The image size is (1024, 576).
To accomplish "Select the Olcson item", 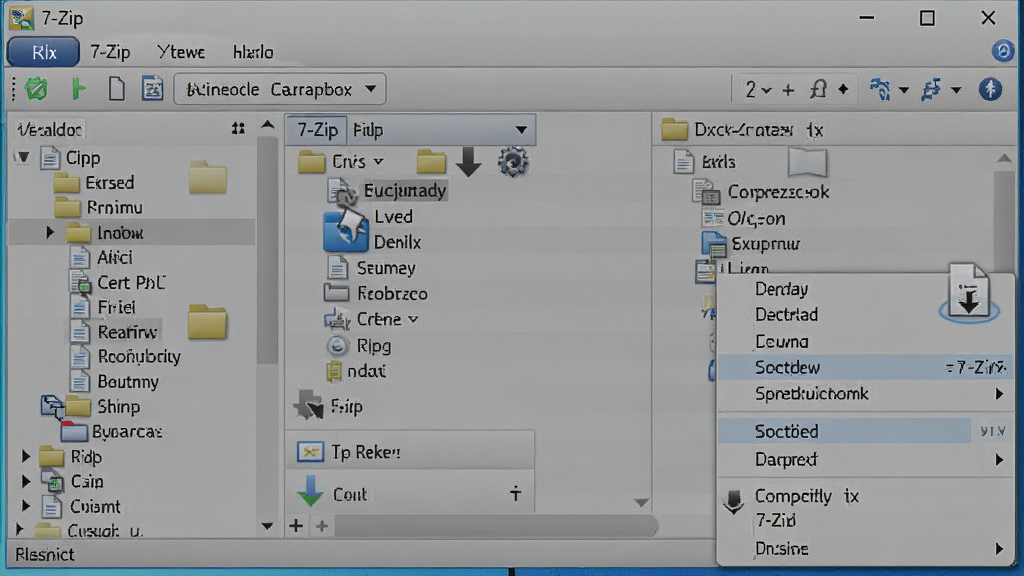I will click(x=743, y=219).
